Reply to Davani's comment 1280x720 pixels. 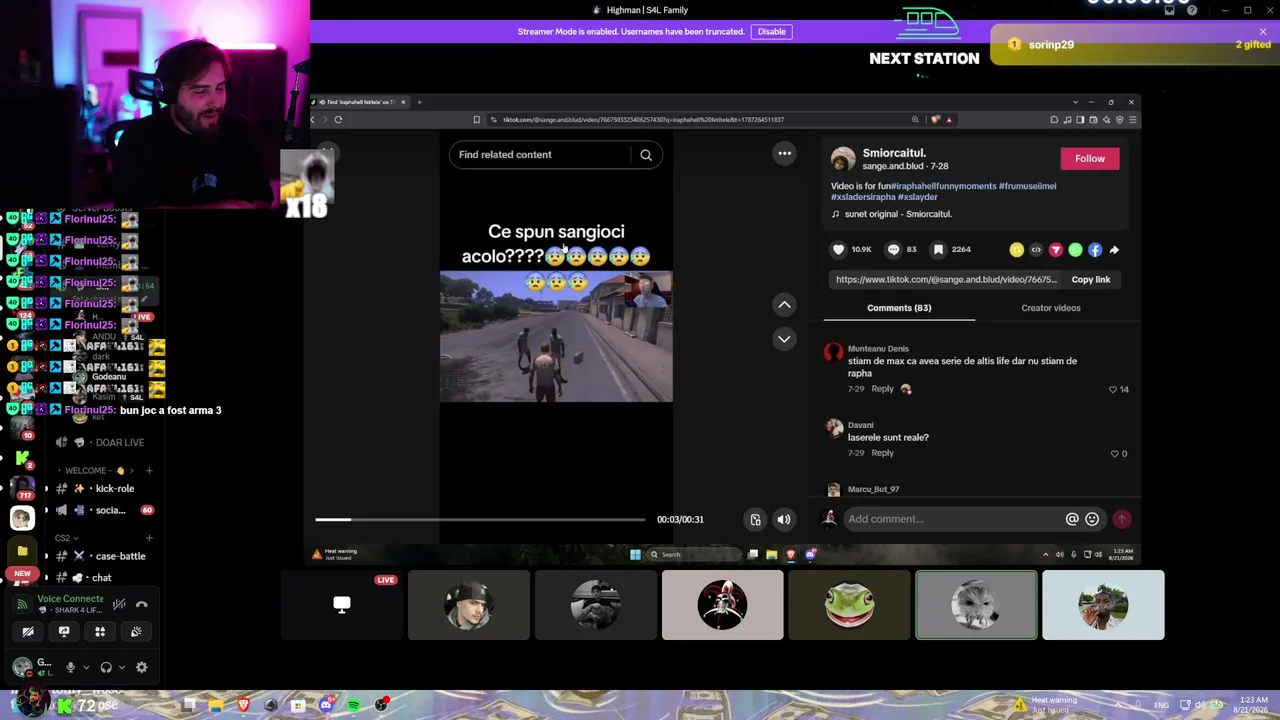[x=882, y=453]
